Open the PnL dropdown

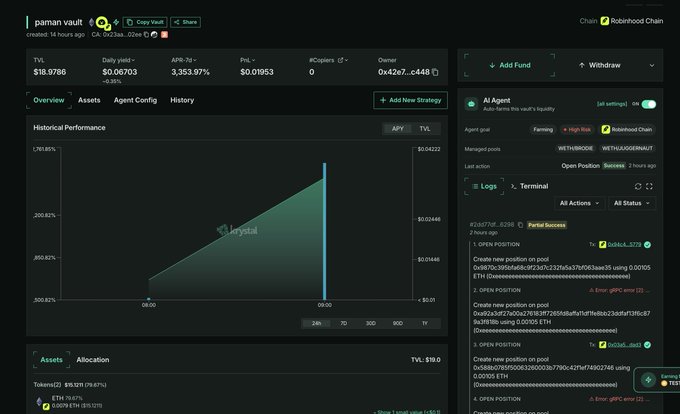pyautogui.click(x=248, y=60)
